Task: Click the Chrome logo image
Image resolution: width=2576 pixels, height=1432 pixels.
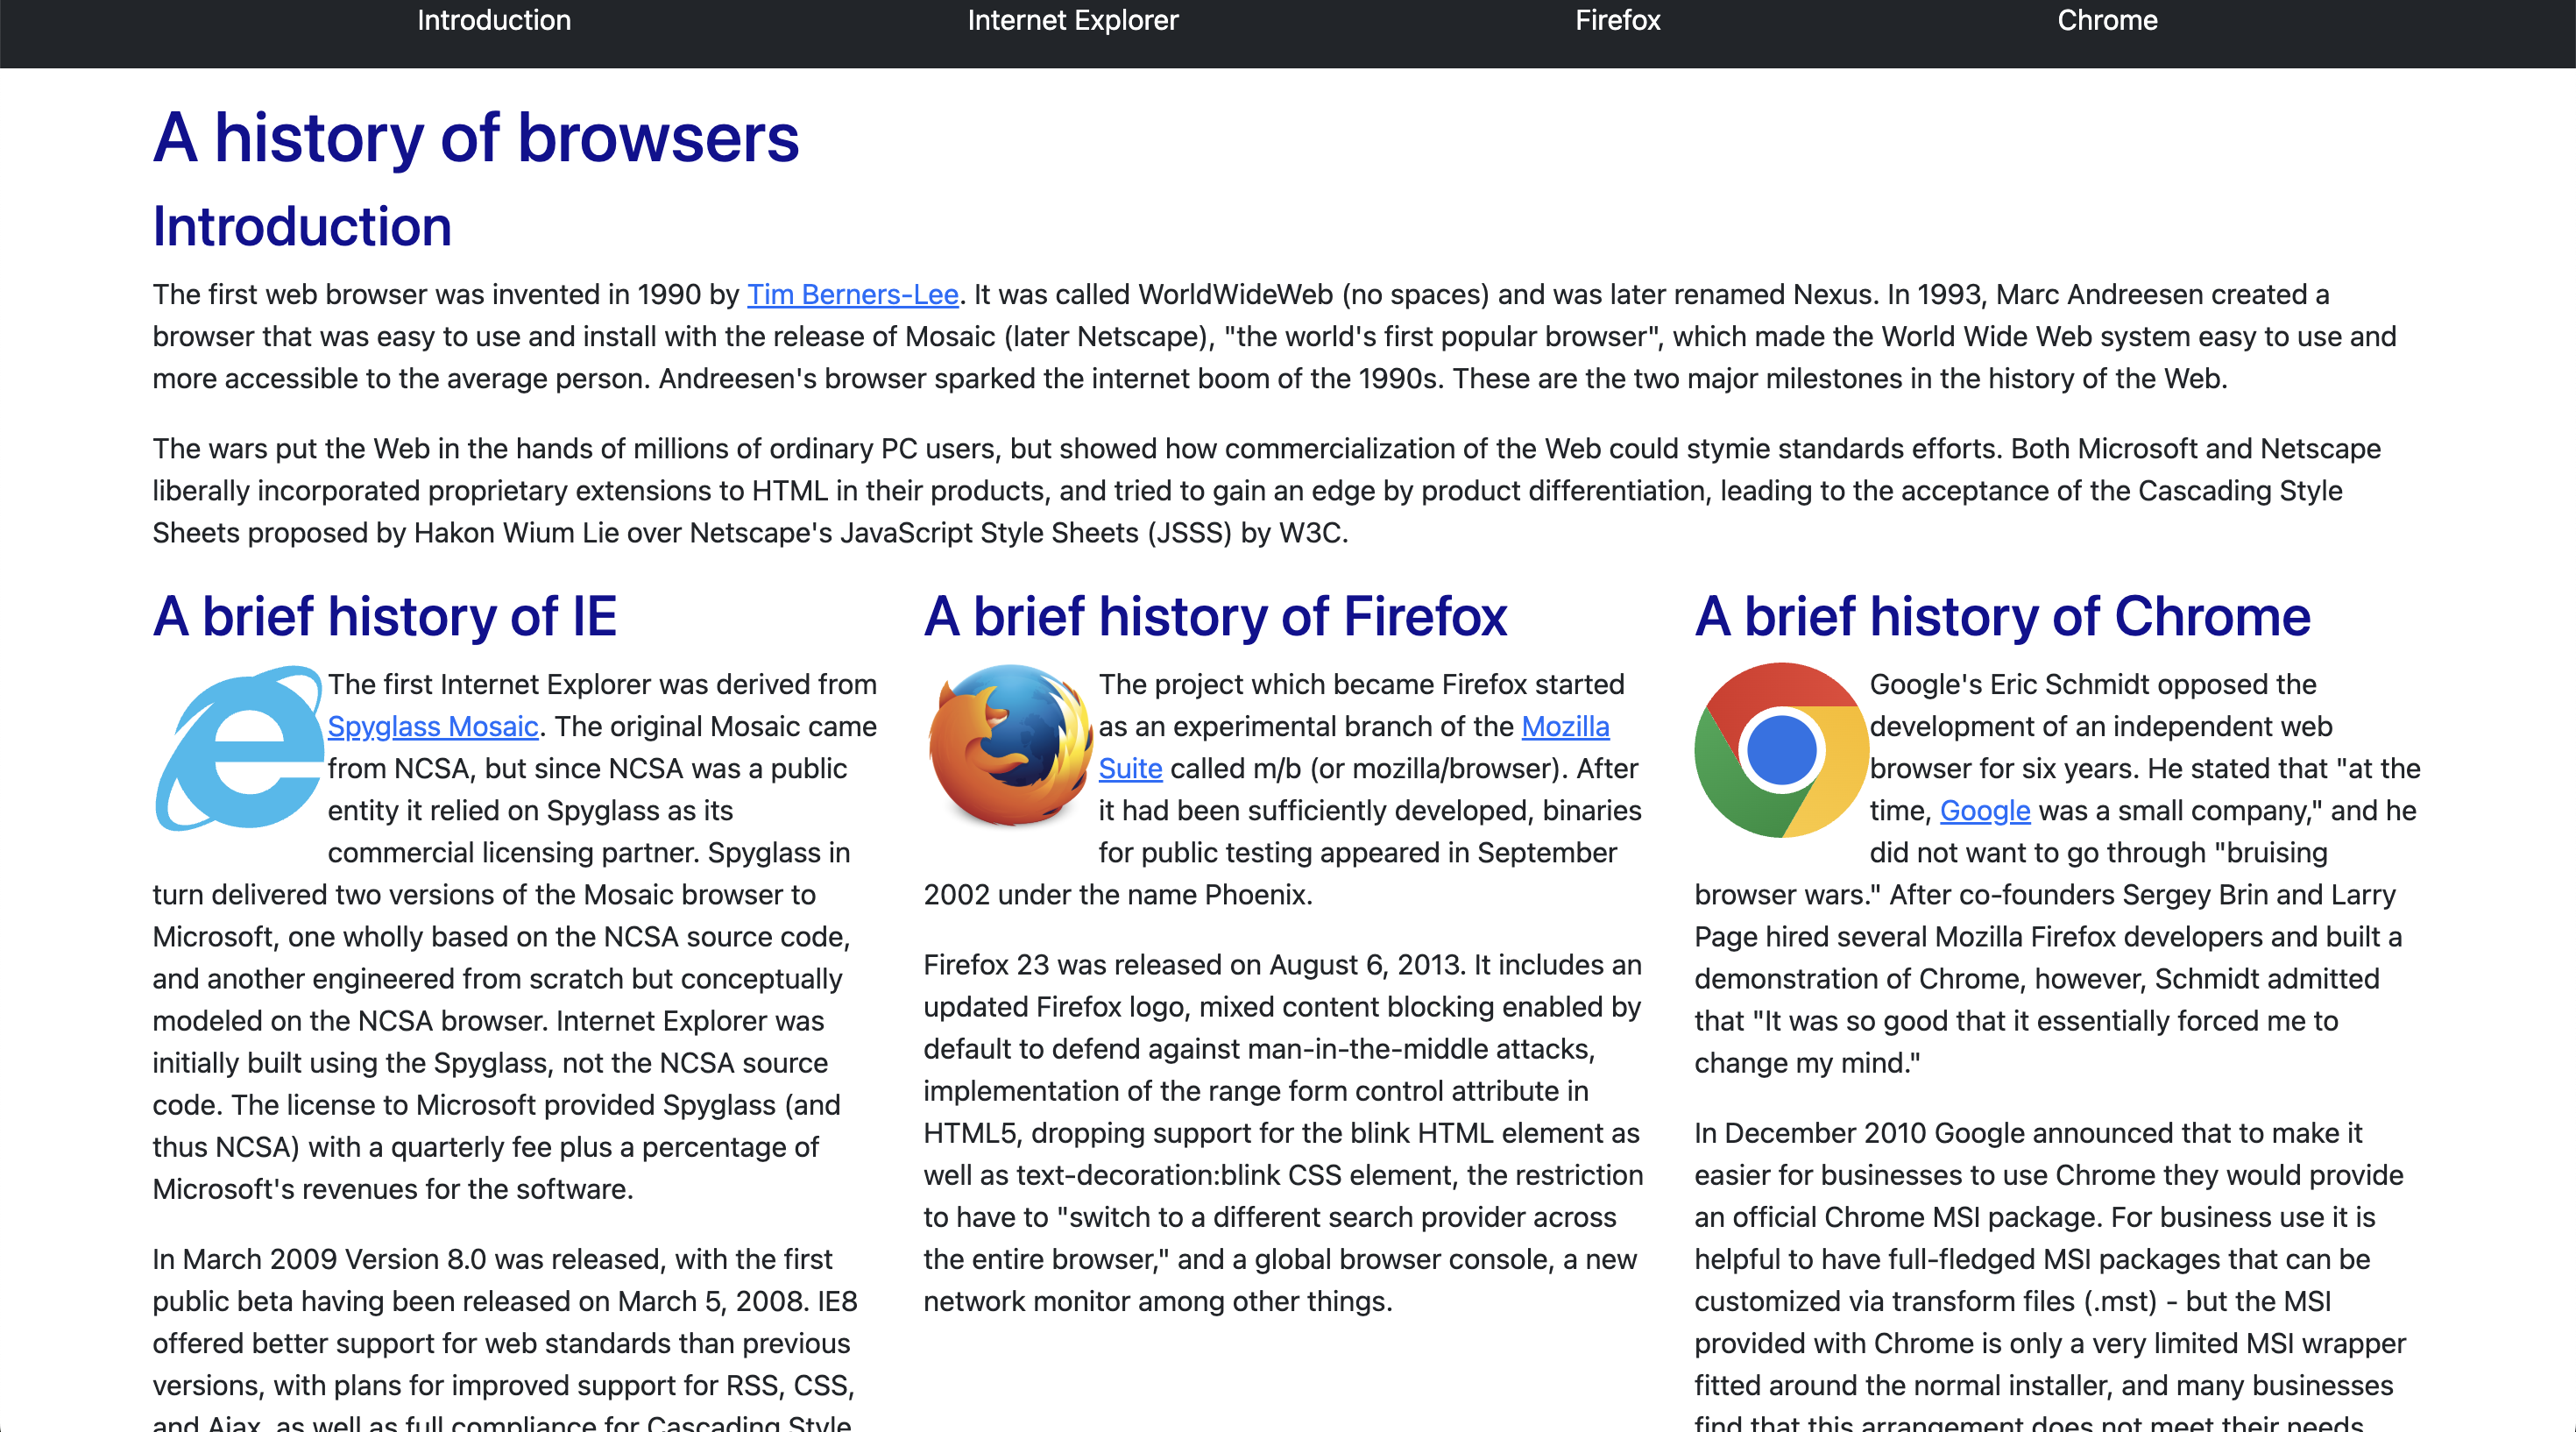Action: [1781, 748]
